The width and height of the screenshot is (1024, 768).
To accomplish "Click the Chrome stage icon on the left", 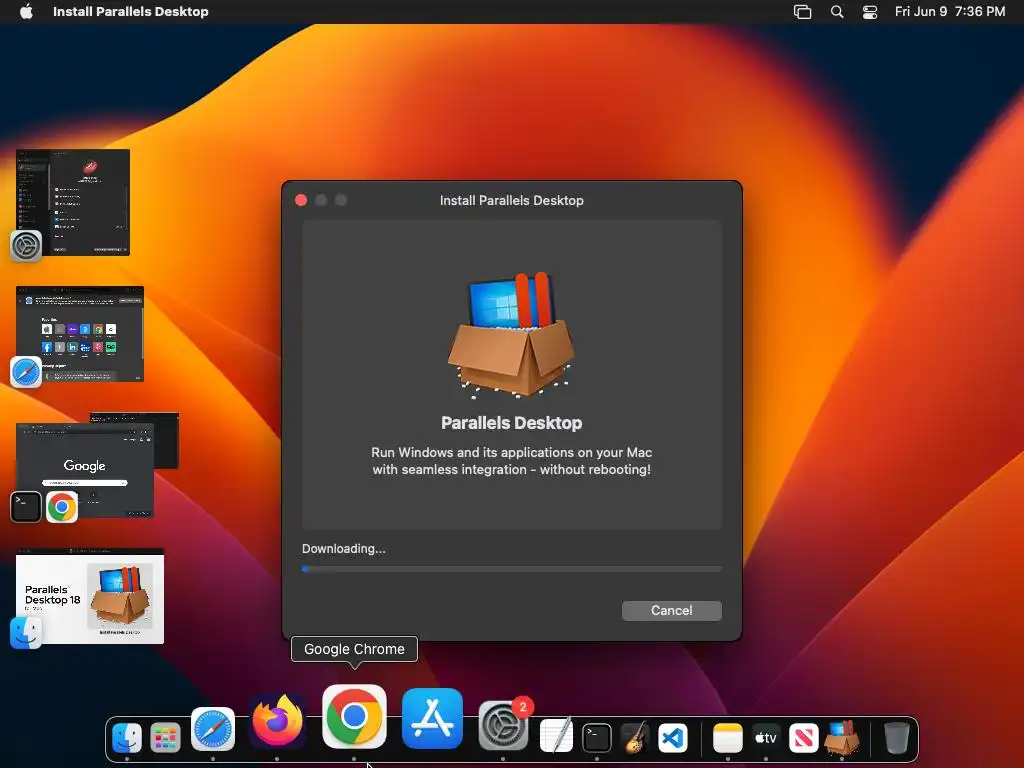I will point(62,507).
